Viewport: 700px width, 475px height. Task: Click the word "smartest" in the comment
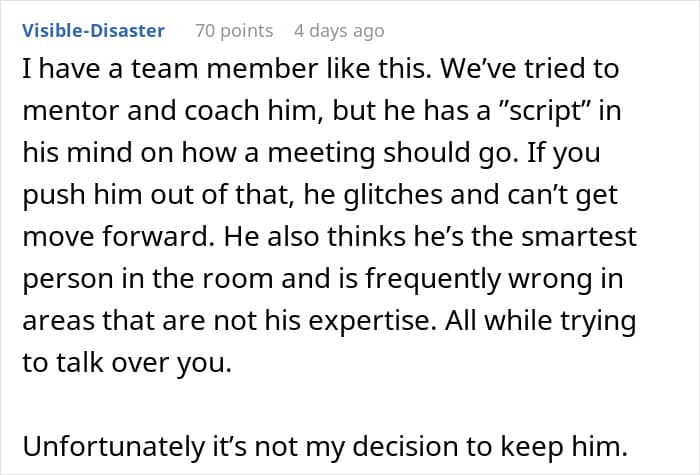click(x=579, y=237)
